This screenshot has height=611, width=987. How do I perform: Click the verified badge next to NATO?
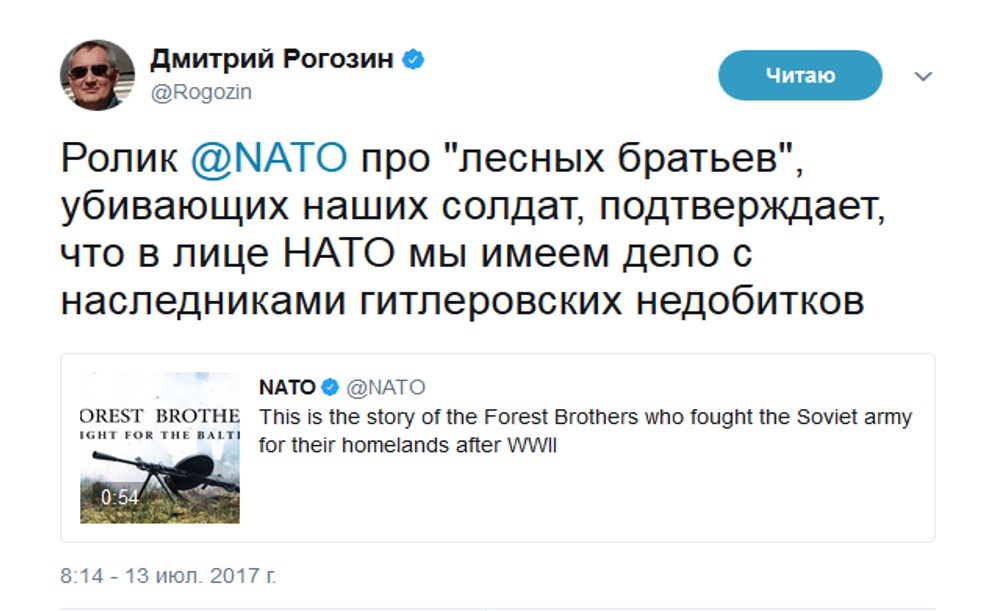330,387
